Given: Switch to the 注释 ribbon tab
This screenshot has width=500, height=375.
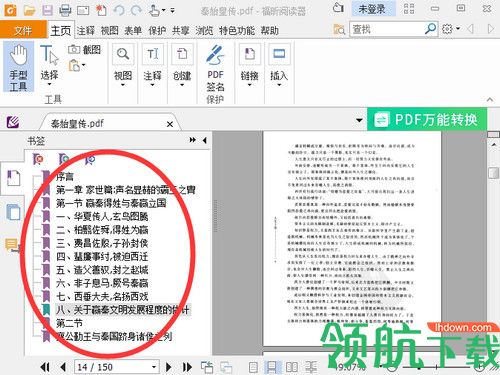Looking at the screenshot, I should (86, 31).
